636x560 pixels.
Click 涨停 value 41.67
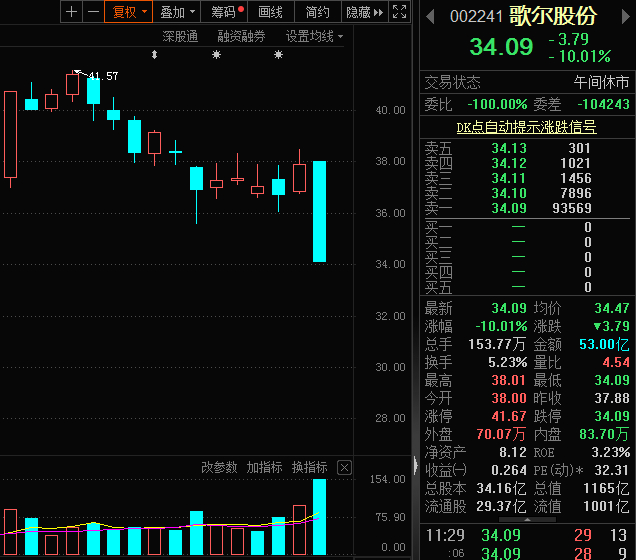[x=509, y=416]
